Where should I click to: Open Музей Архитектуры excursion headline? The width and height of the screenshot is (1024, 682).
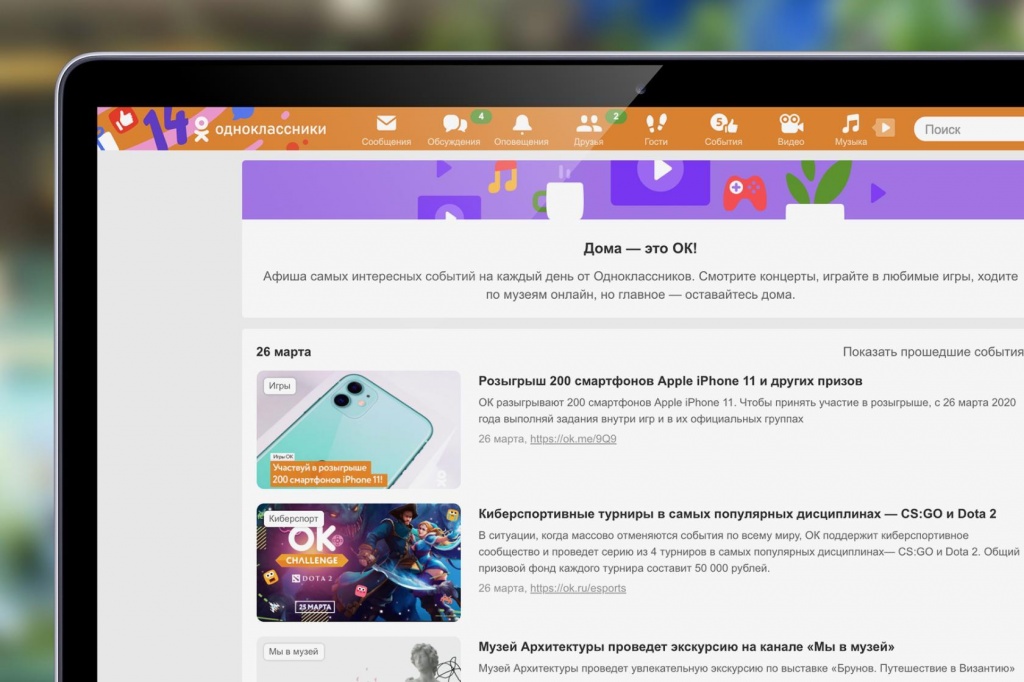(686, 647)
